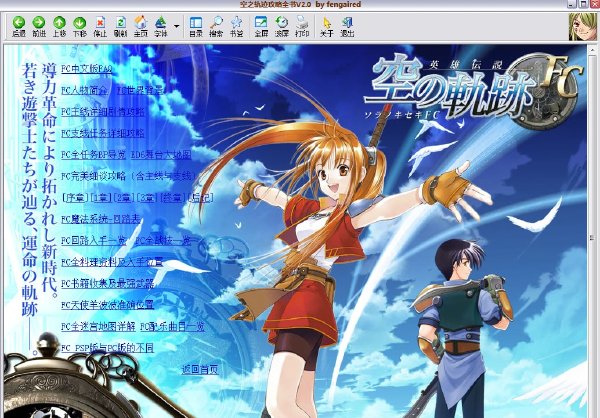Click the 前进 (Forward) toolbar icon
The width and height of the screenshot is (600, 418).
coord(39,26)
